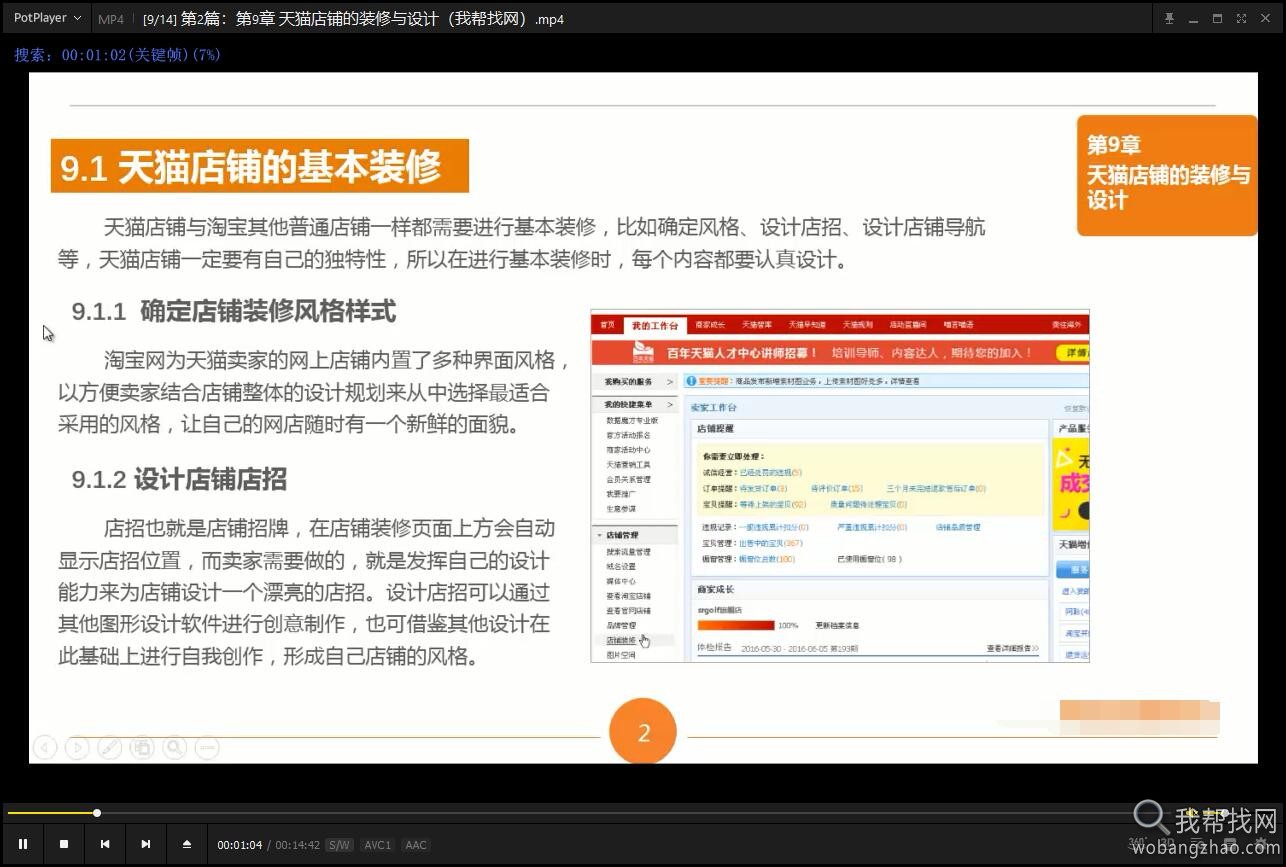This screenshot has width=1286, height=867.
Task: Click the AVC1 video codec badge
Action: pos(378,845)
